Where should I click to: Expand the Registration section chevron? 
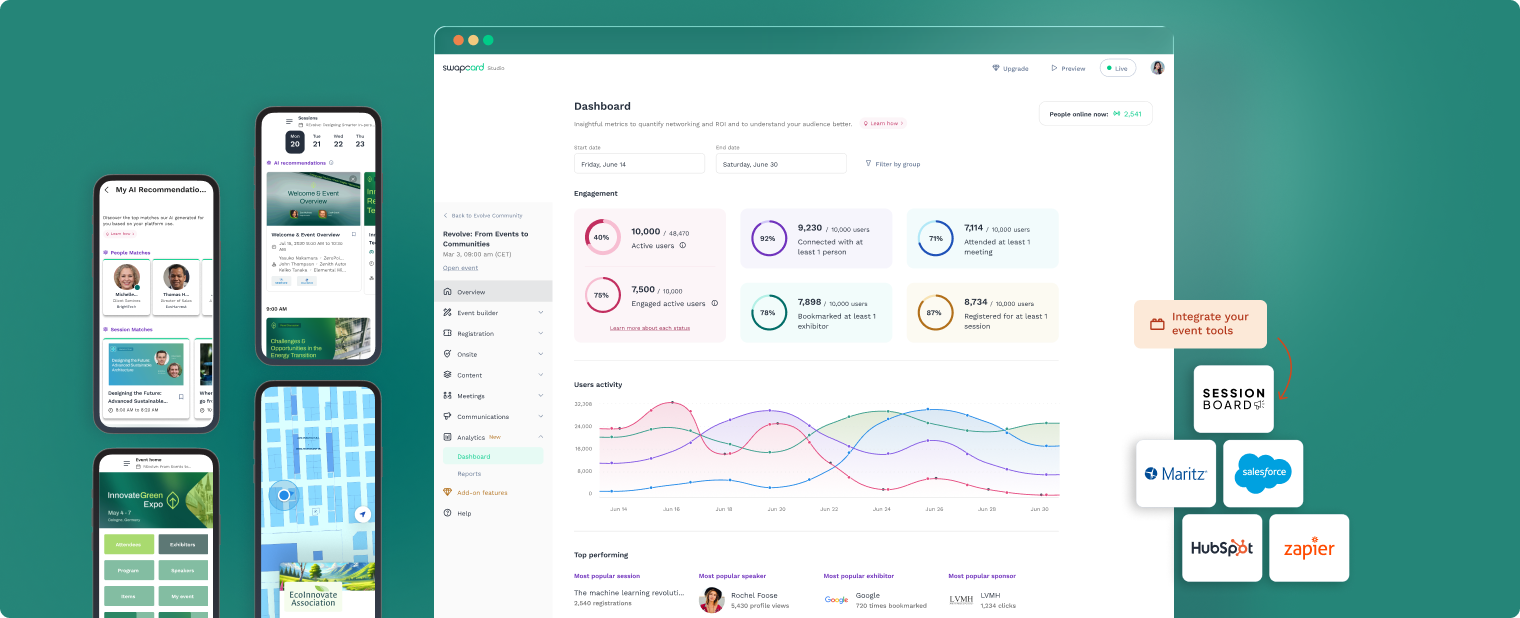tap(540, 333)
